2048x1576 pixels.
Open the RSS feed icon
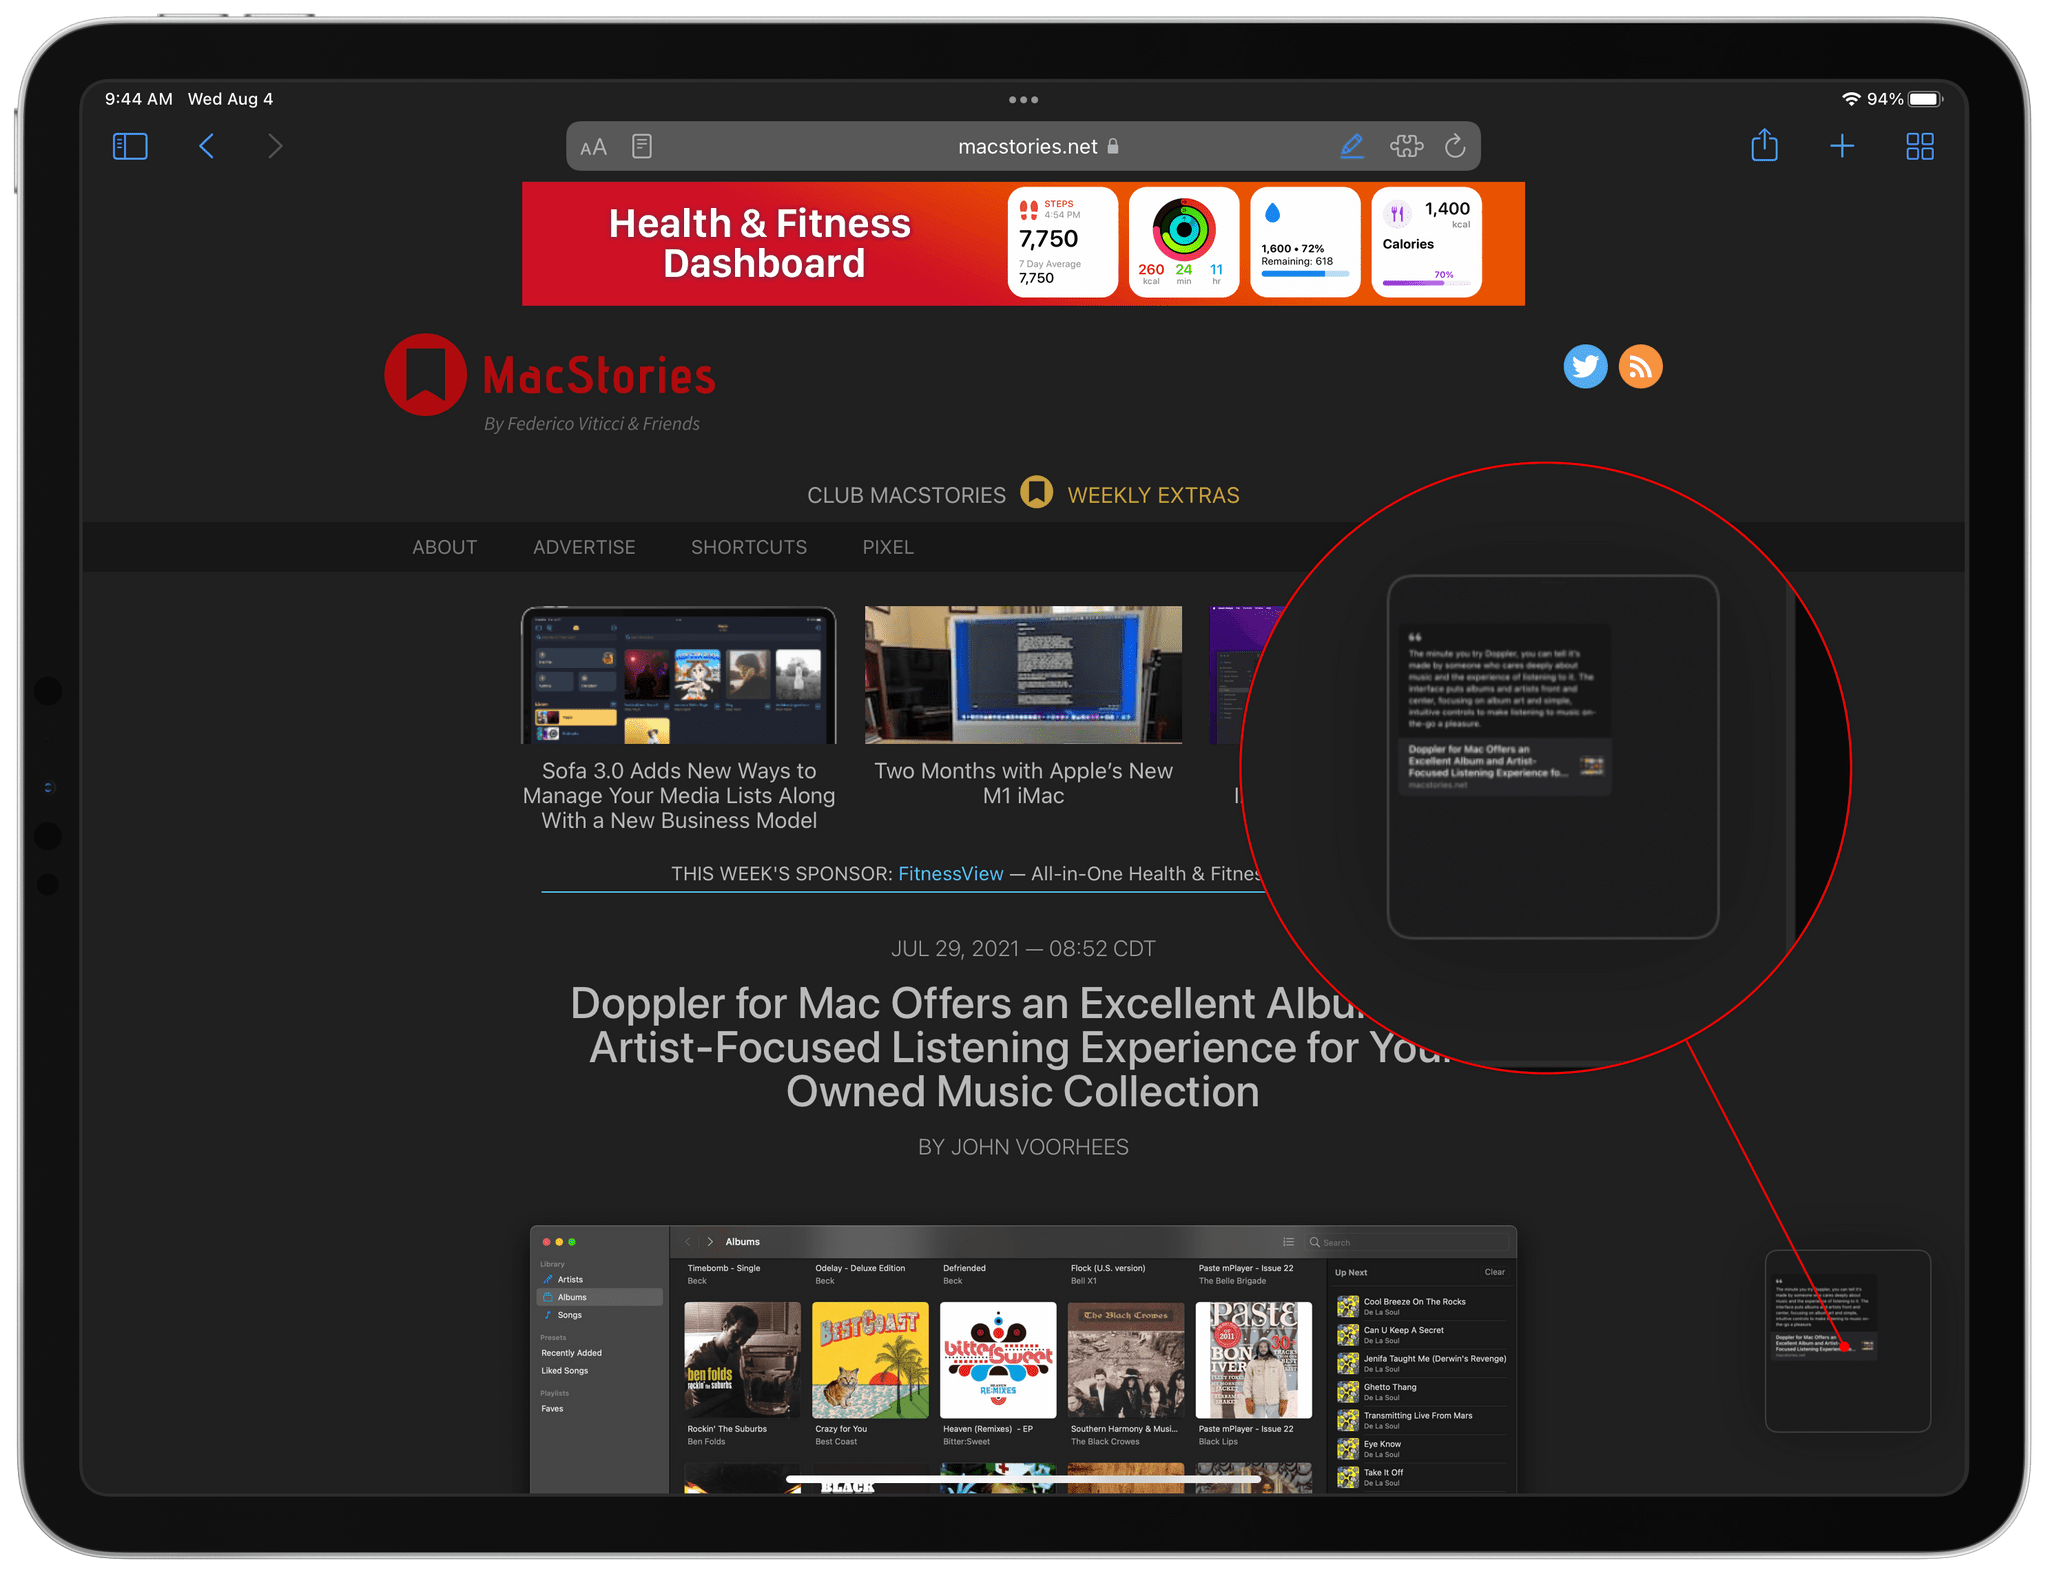(x=1641, y=367)
